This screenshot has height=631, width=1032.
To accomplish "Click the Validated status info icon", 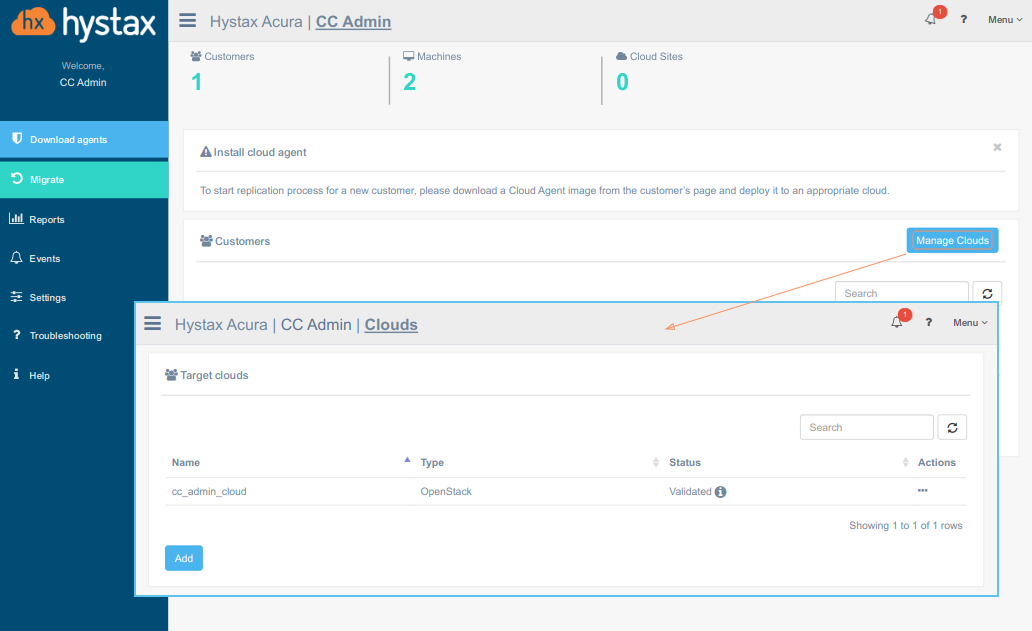I will click(720, 492).
